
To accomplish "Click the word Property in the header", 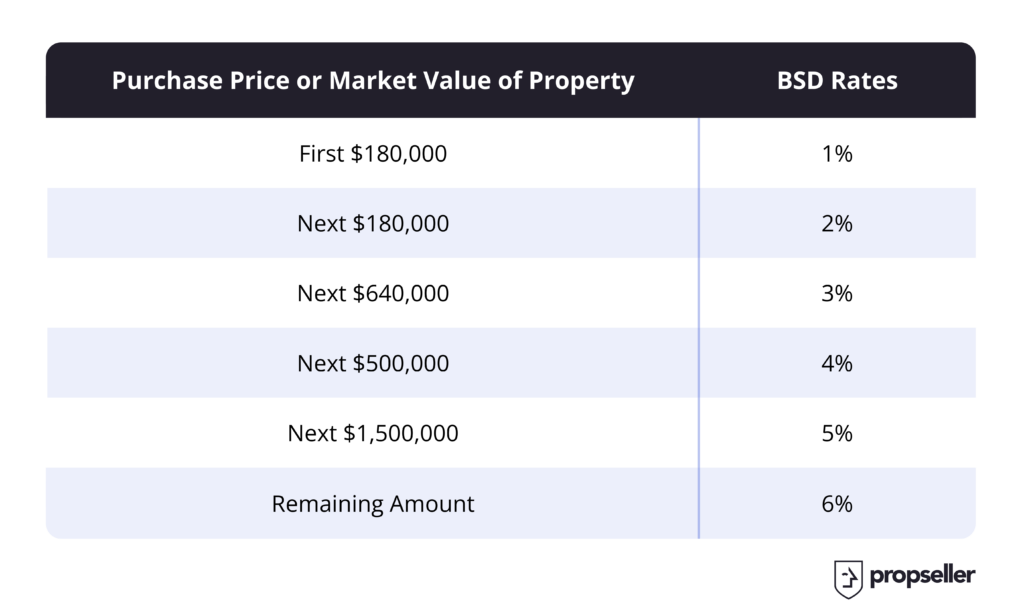I will click(x=581, y=81).
